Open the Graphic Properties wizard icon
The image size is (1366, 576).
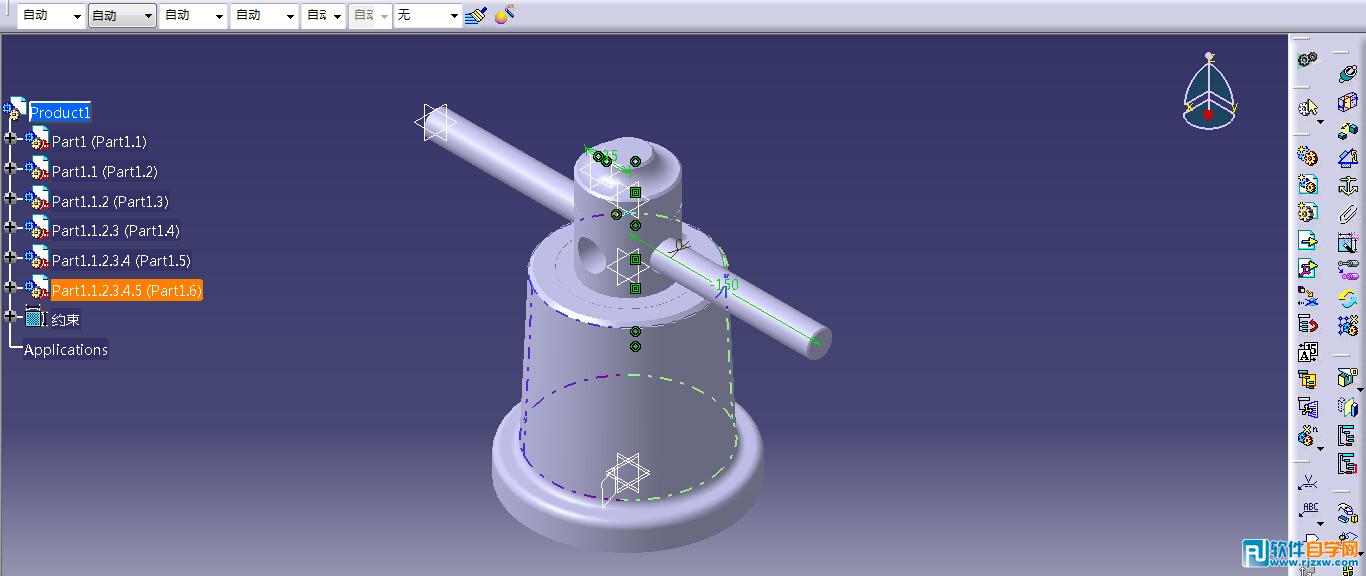[x=504, y=15]
